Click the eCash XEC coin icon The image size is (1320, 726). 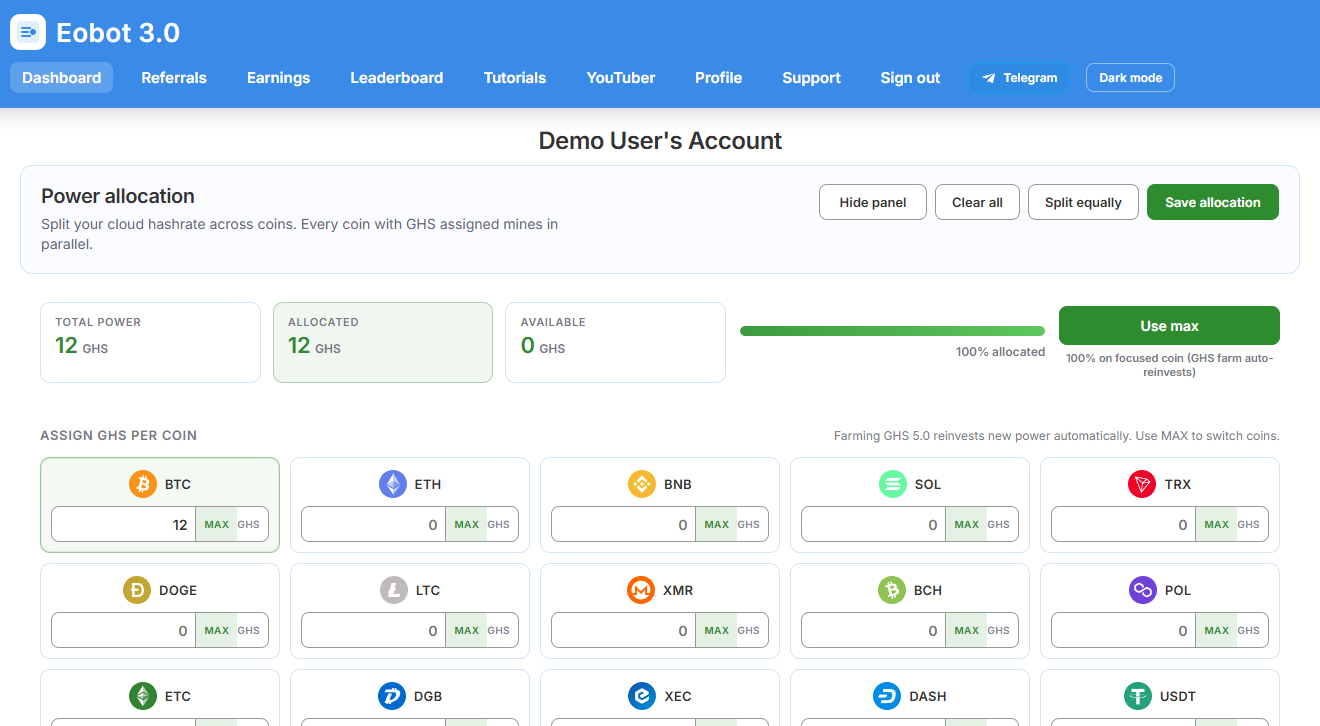[x=642, y=696]
